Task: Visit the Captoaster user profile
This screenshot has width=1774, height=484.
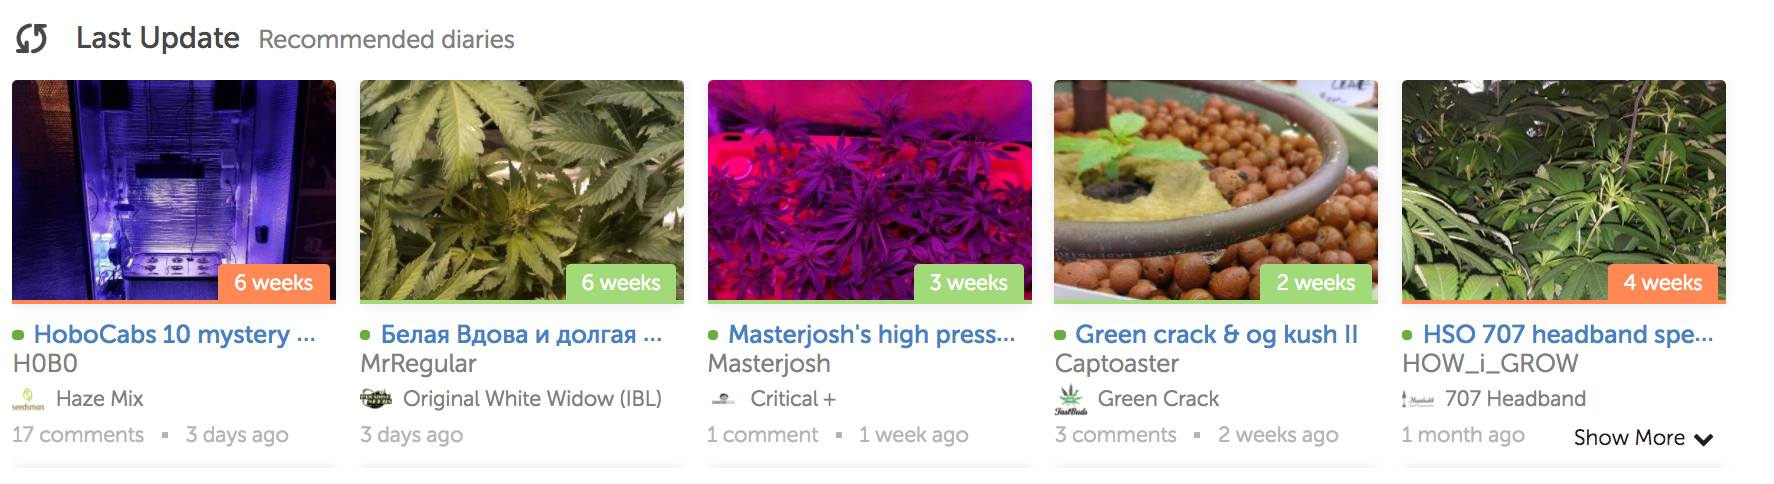Action: tap(1117, 364)
